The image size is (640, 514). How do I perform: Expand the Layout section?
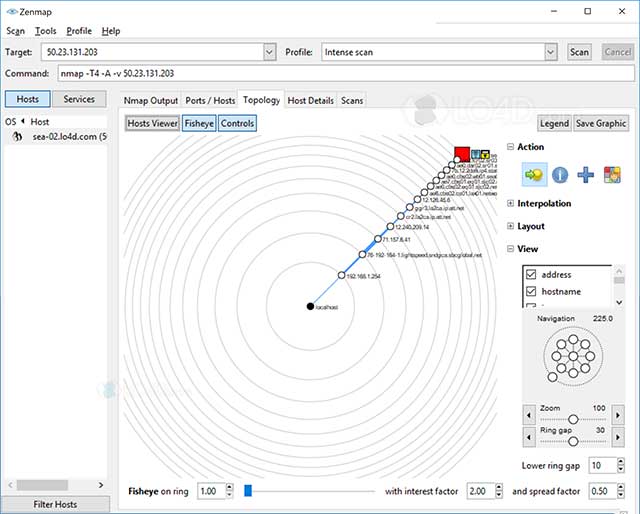[x=511, y=227]
